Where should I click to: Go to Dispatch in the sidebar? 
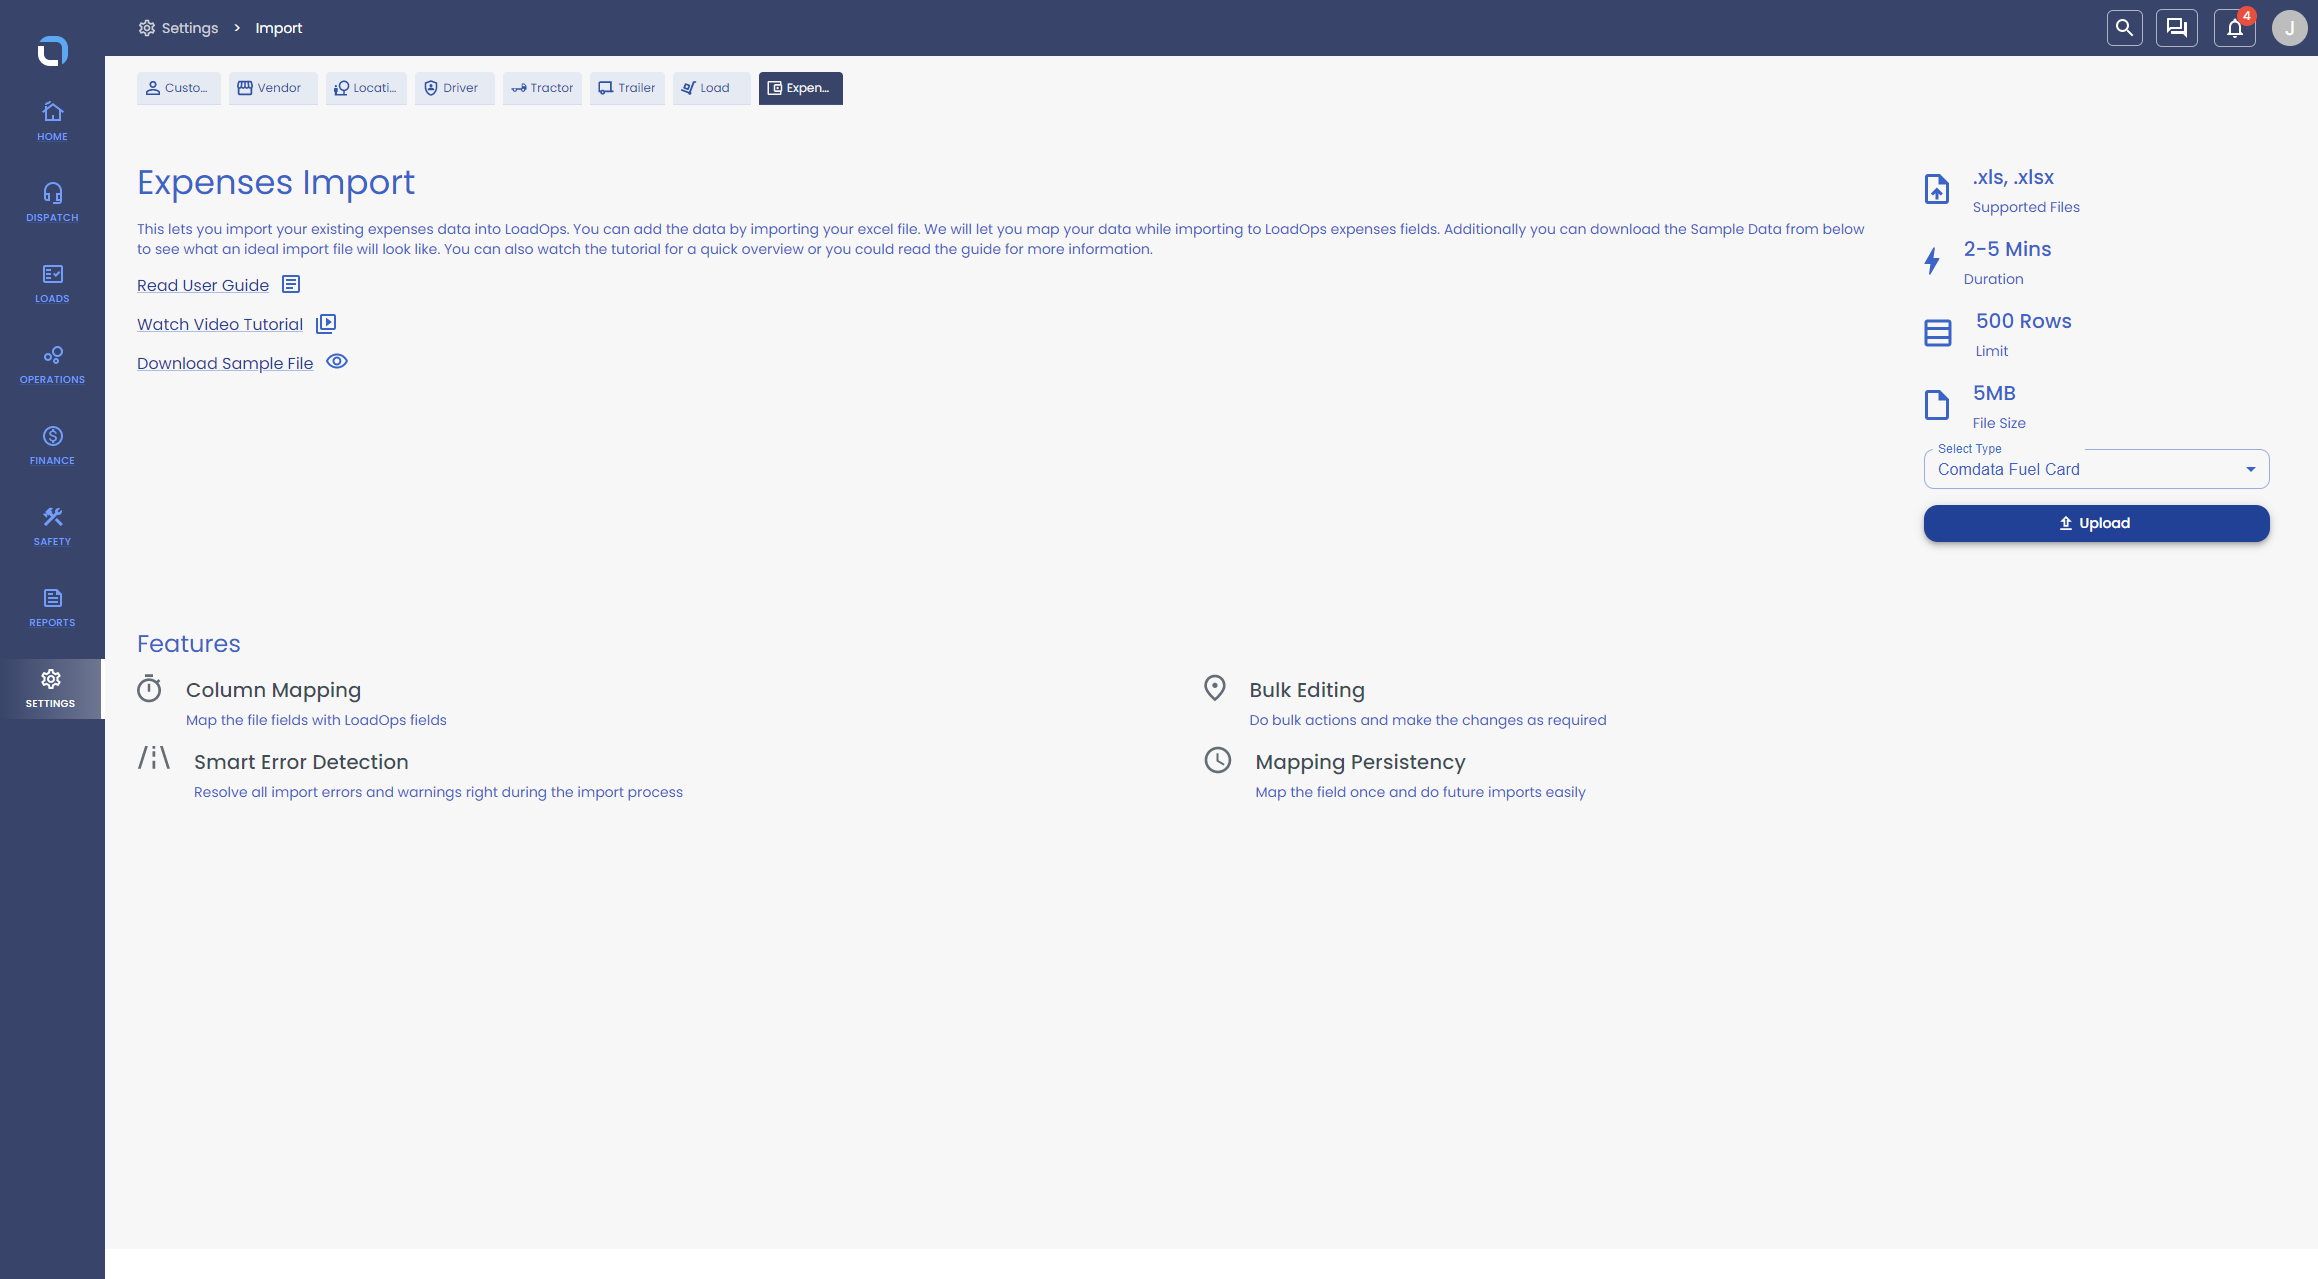coord(52,202)
